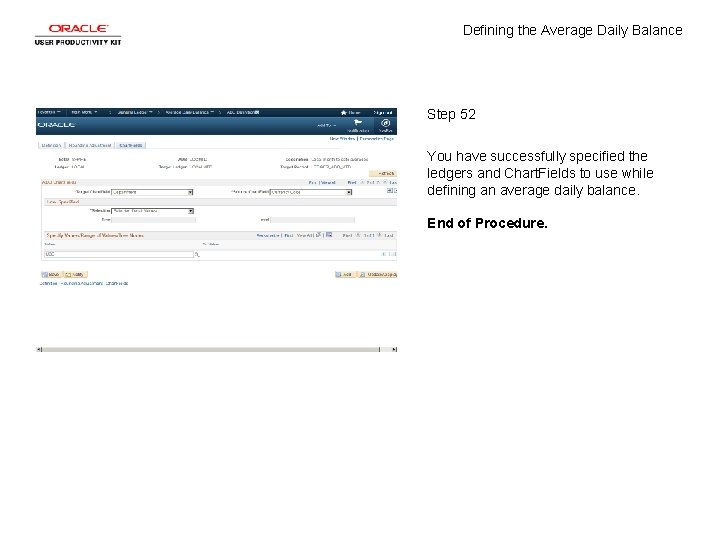
Task: Click View All link in values grid
Action: pyautogui.click(x=304, y=235)
